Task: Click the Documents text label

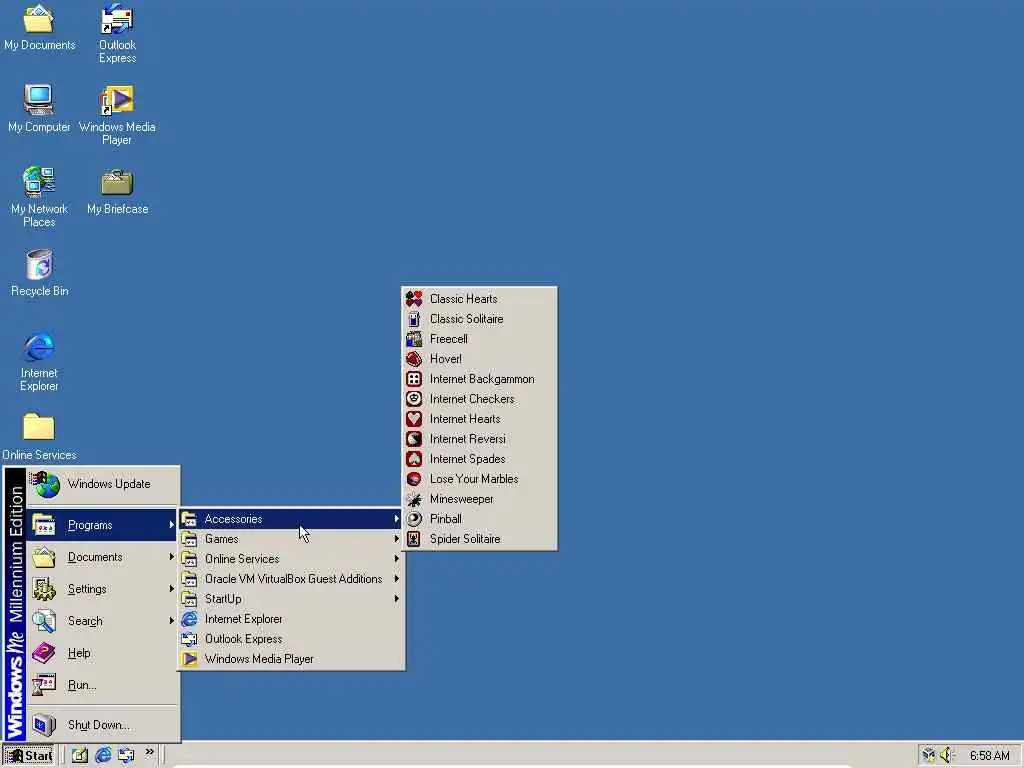Action: pos(95,557)
